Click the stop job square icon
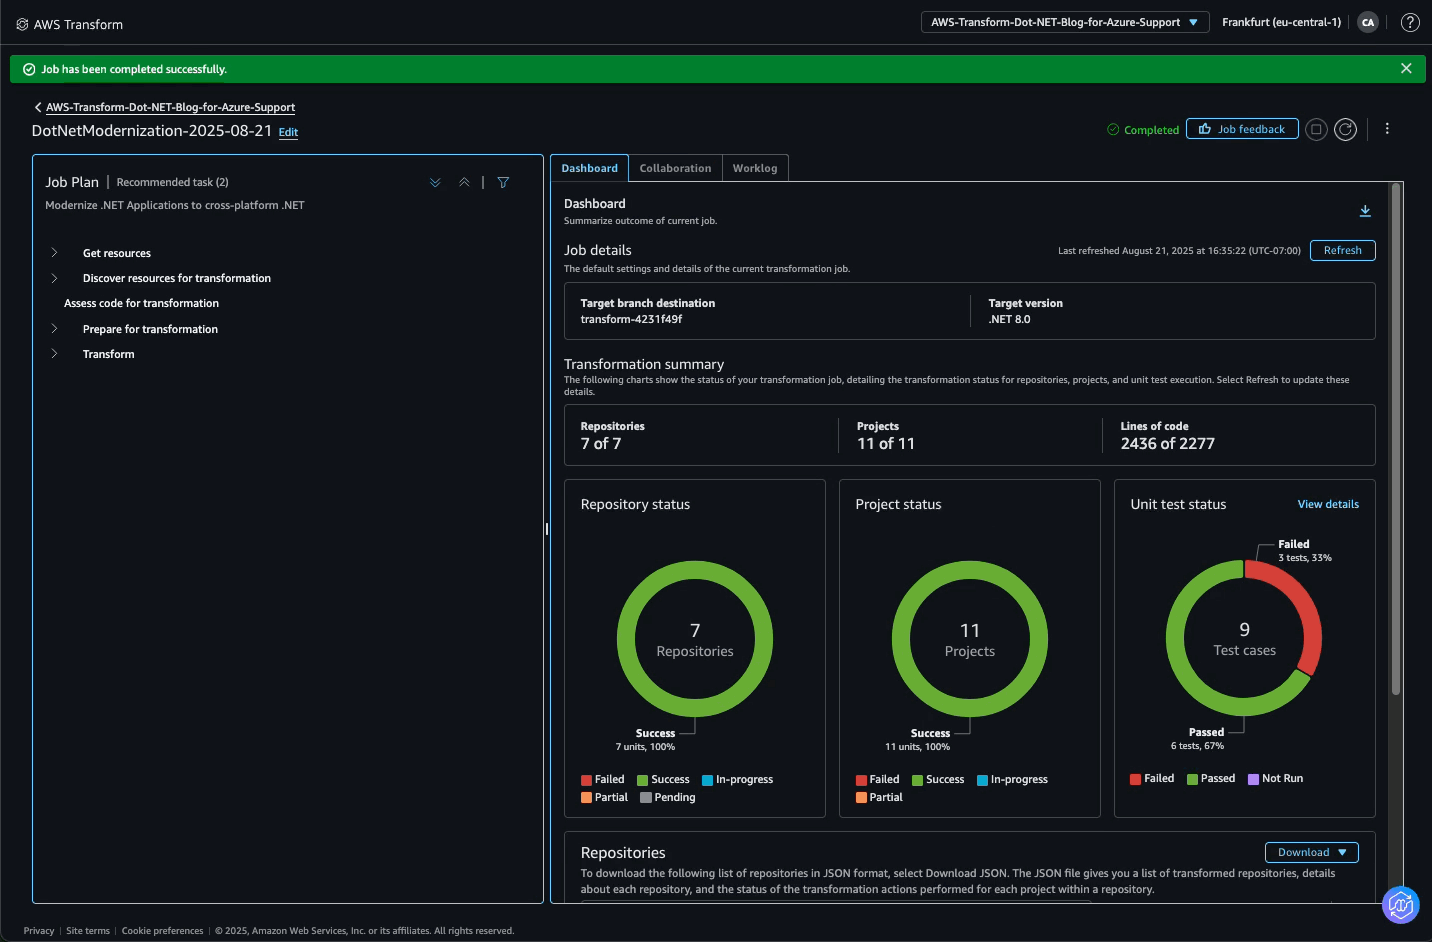 point(1316,128)
